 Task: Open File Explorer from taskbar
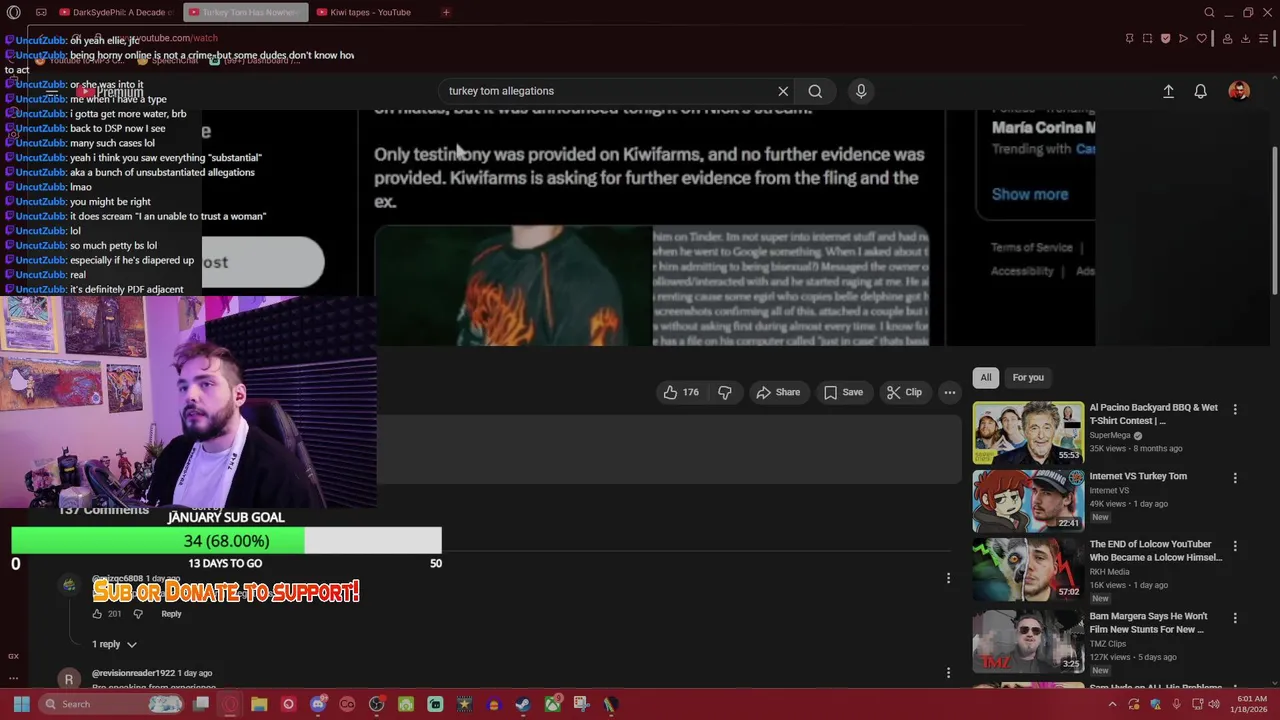tap(259, 704)
